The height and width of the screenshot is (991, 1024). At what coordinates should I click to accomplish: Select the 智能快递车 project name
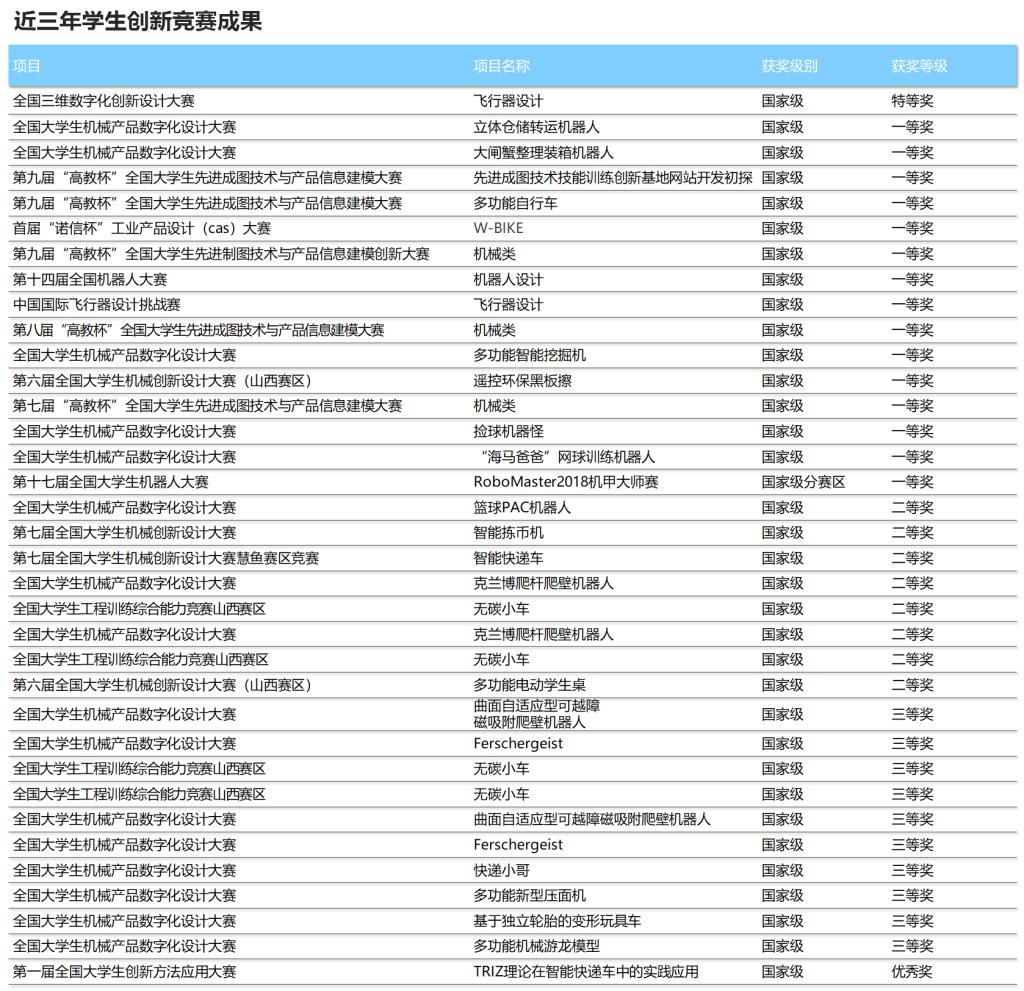click(x=508, y=558)
